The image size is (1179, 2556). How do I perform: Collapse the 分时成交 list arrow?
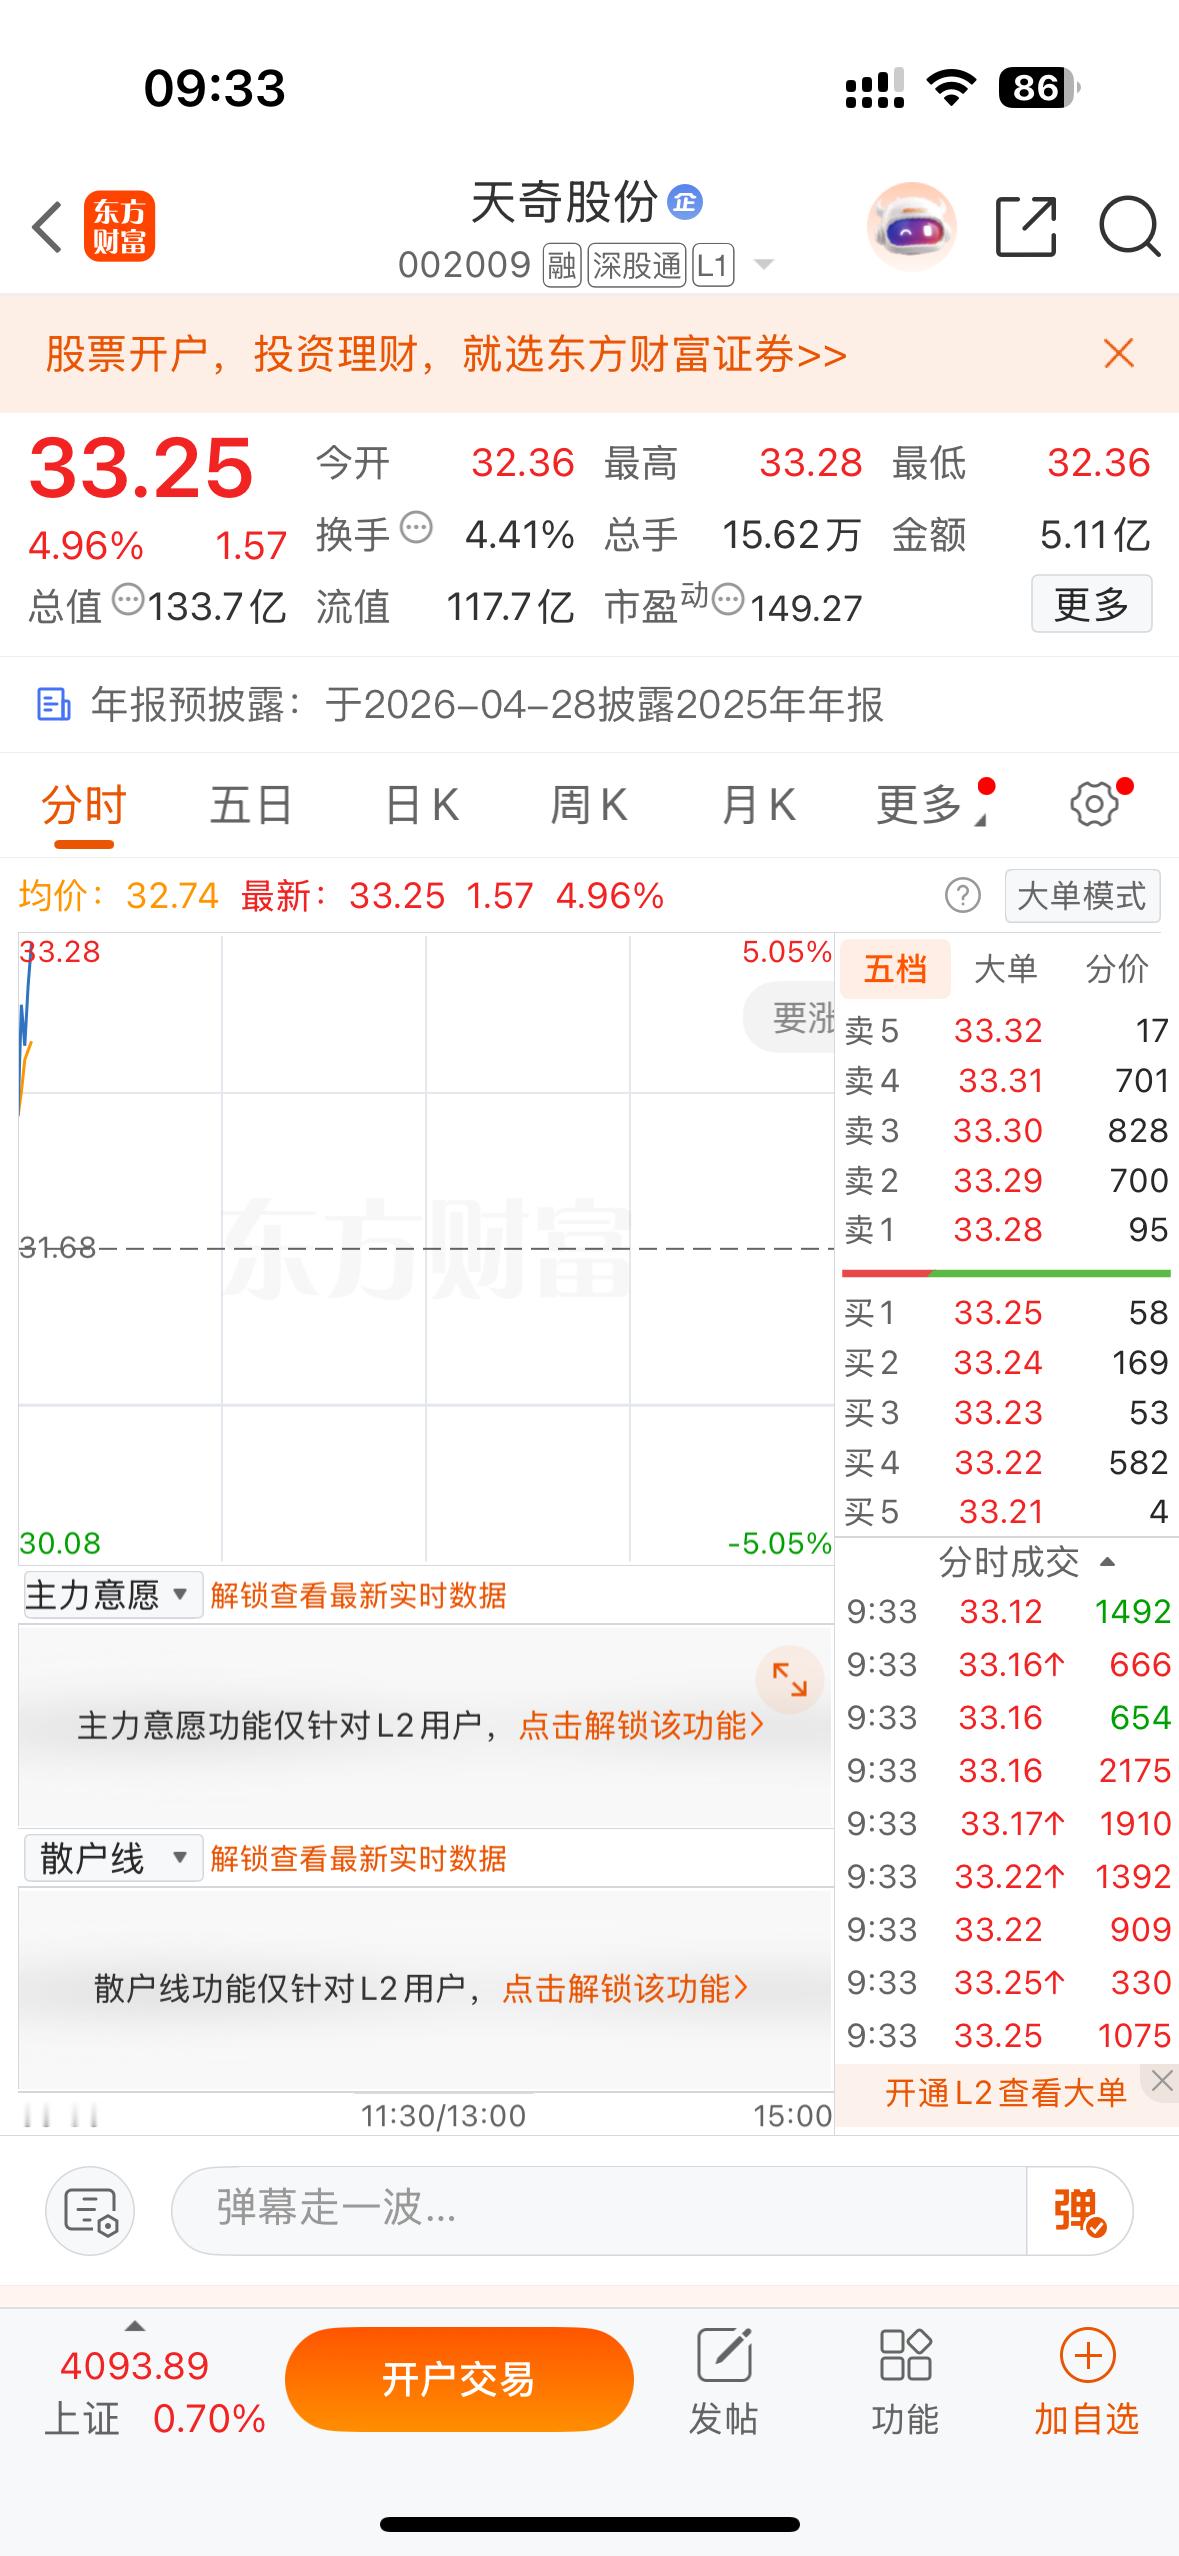pos(1107,1562)
